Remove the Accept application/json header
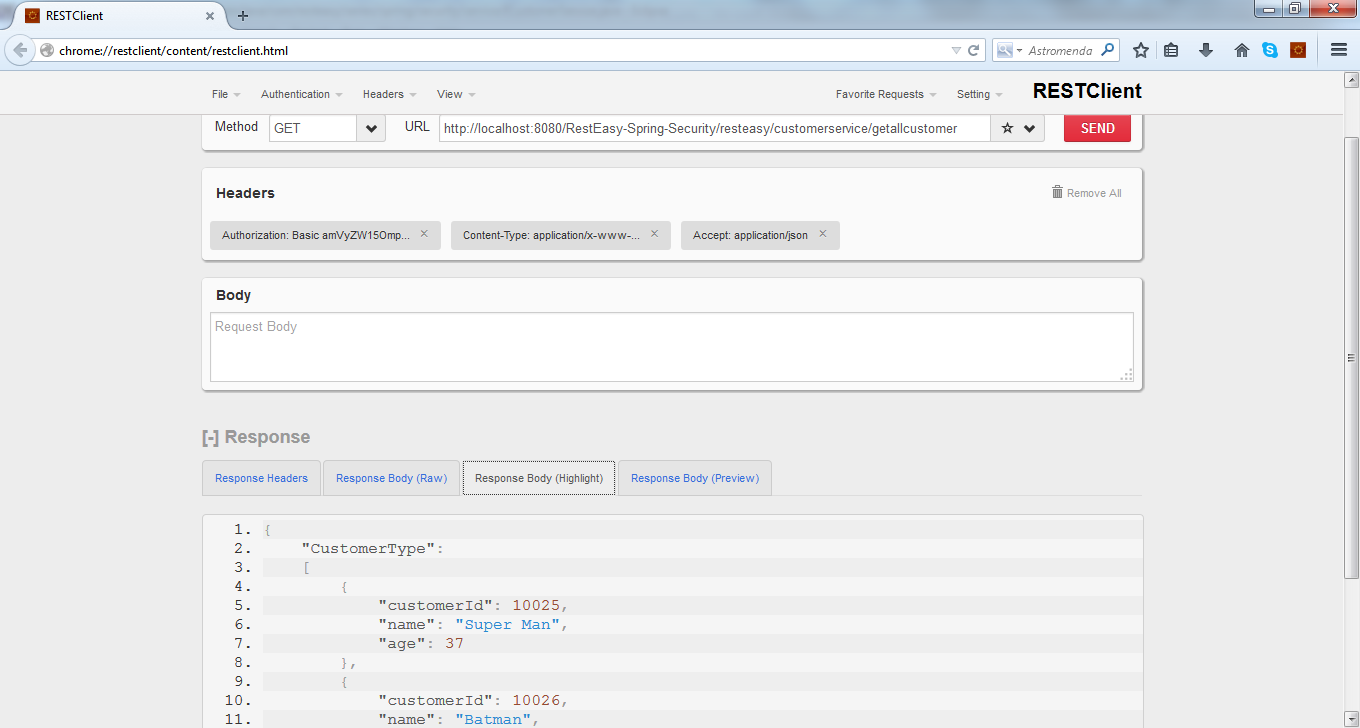The height and width of the screenshot is (728, 1360). (822, 234)
